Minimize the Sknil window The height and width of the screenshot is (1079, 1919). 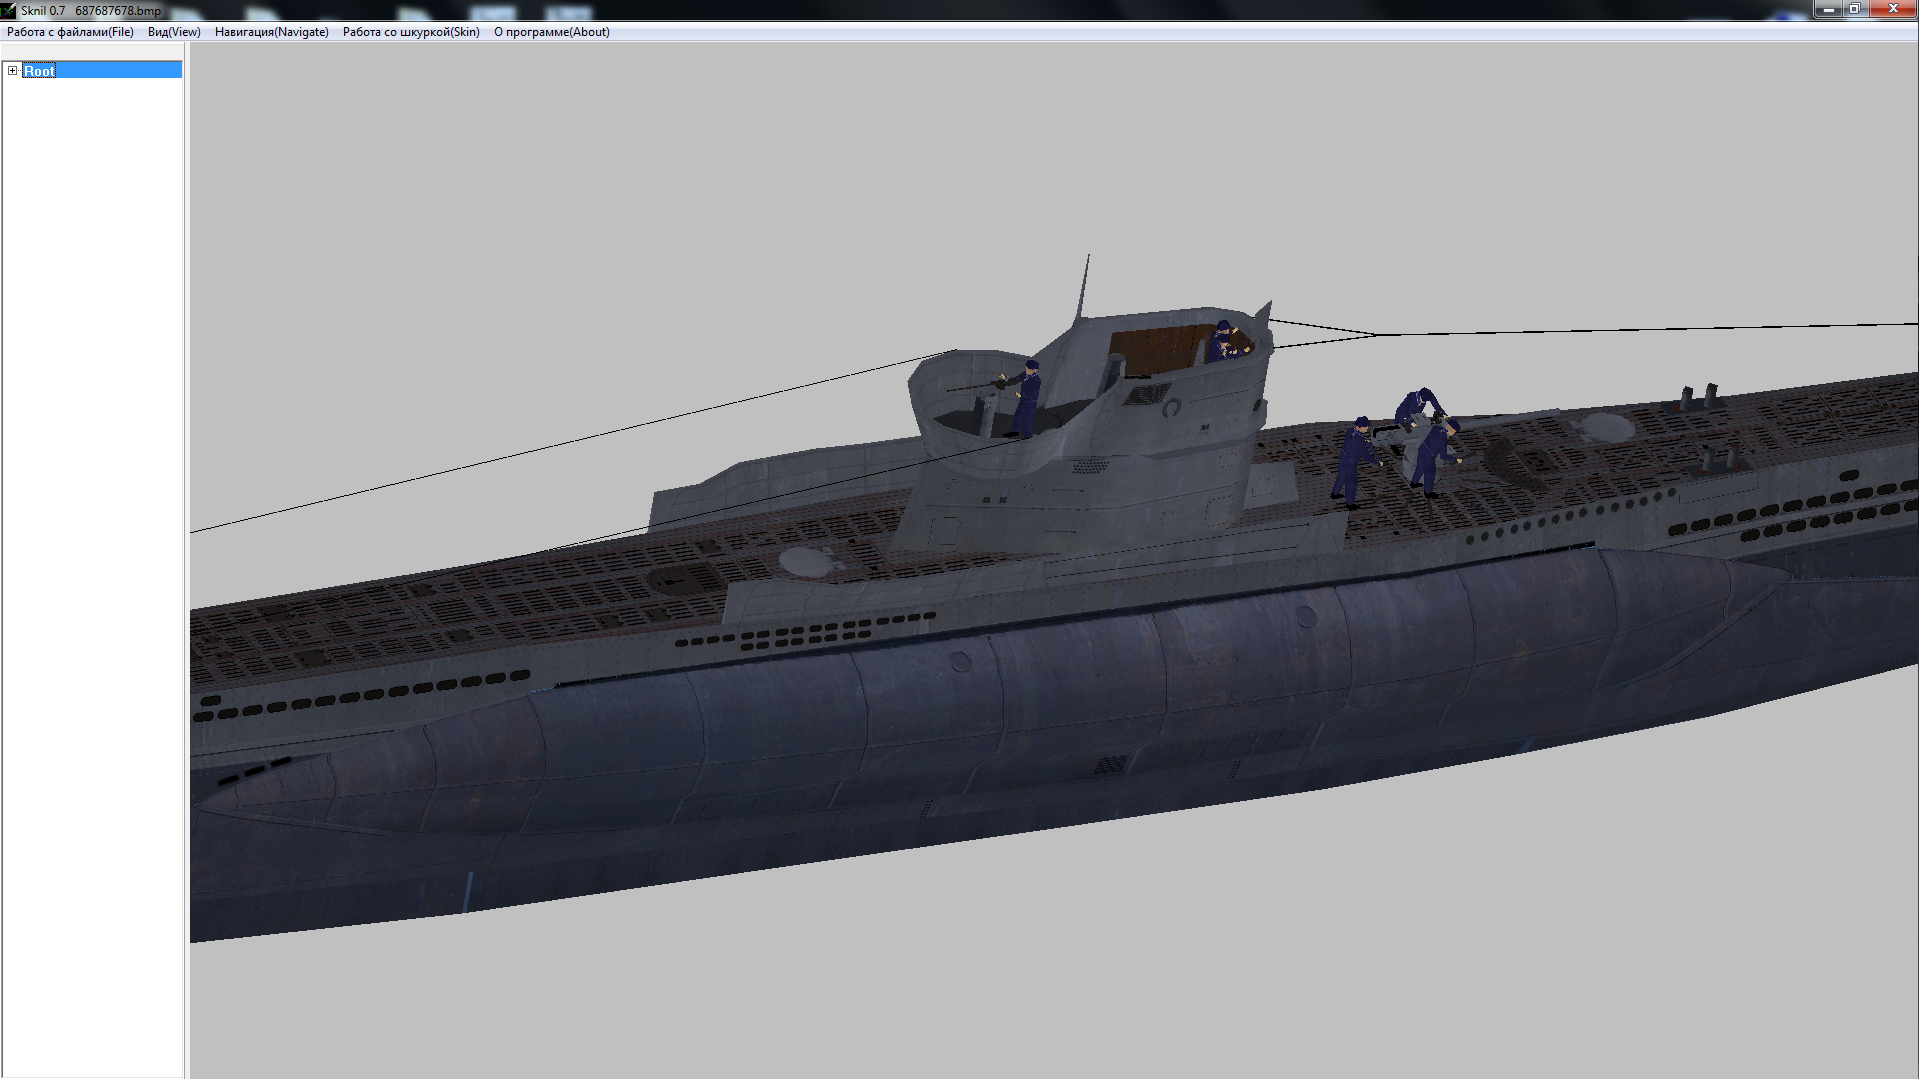1828,9
